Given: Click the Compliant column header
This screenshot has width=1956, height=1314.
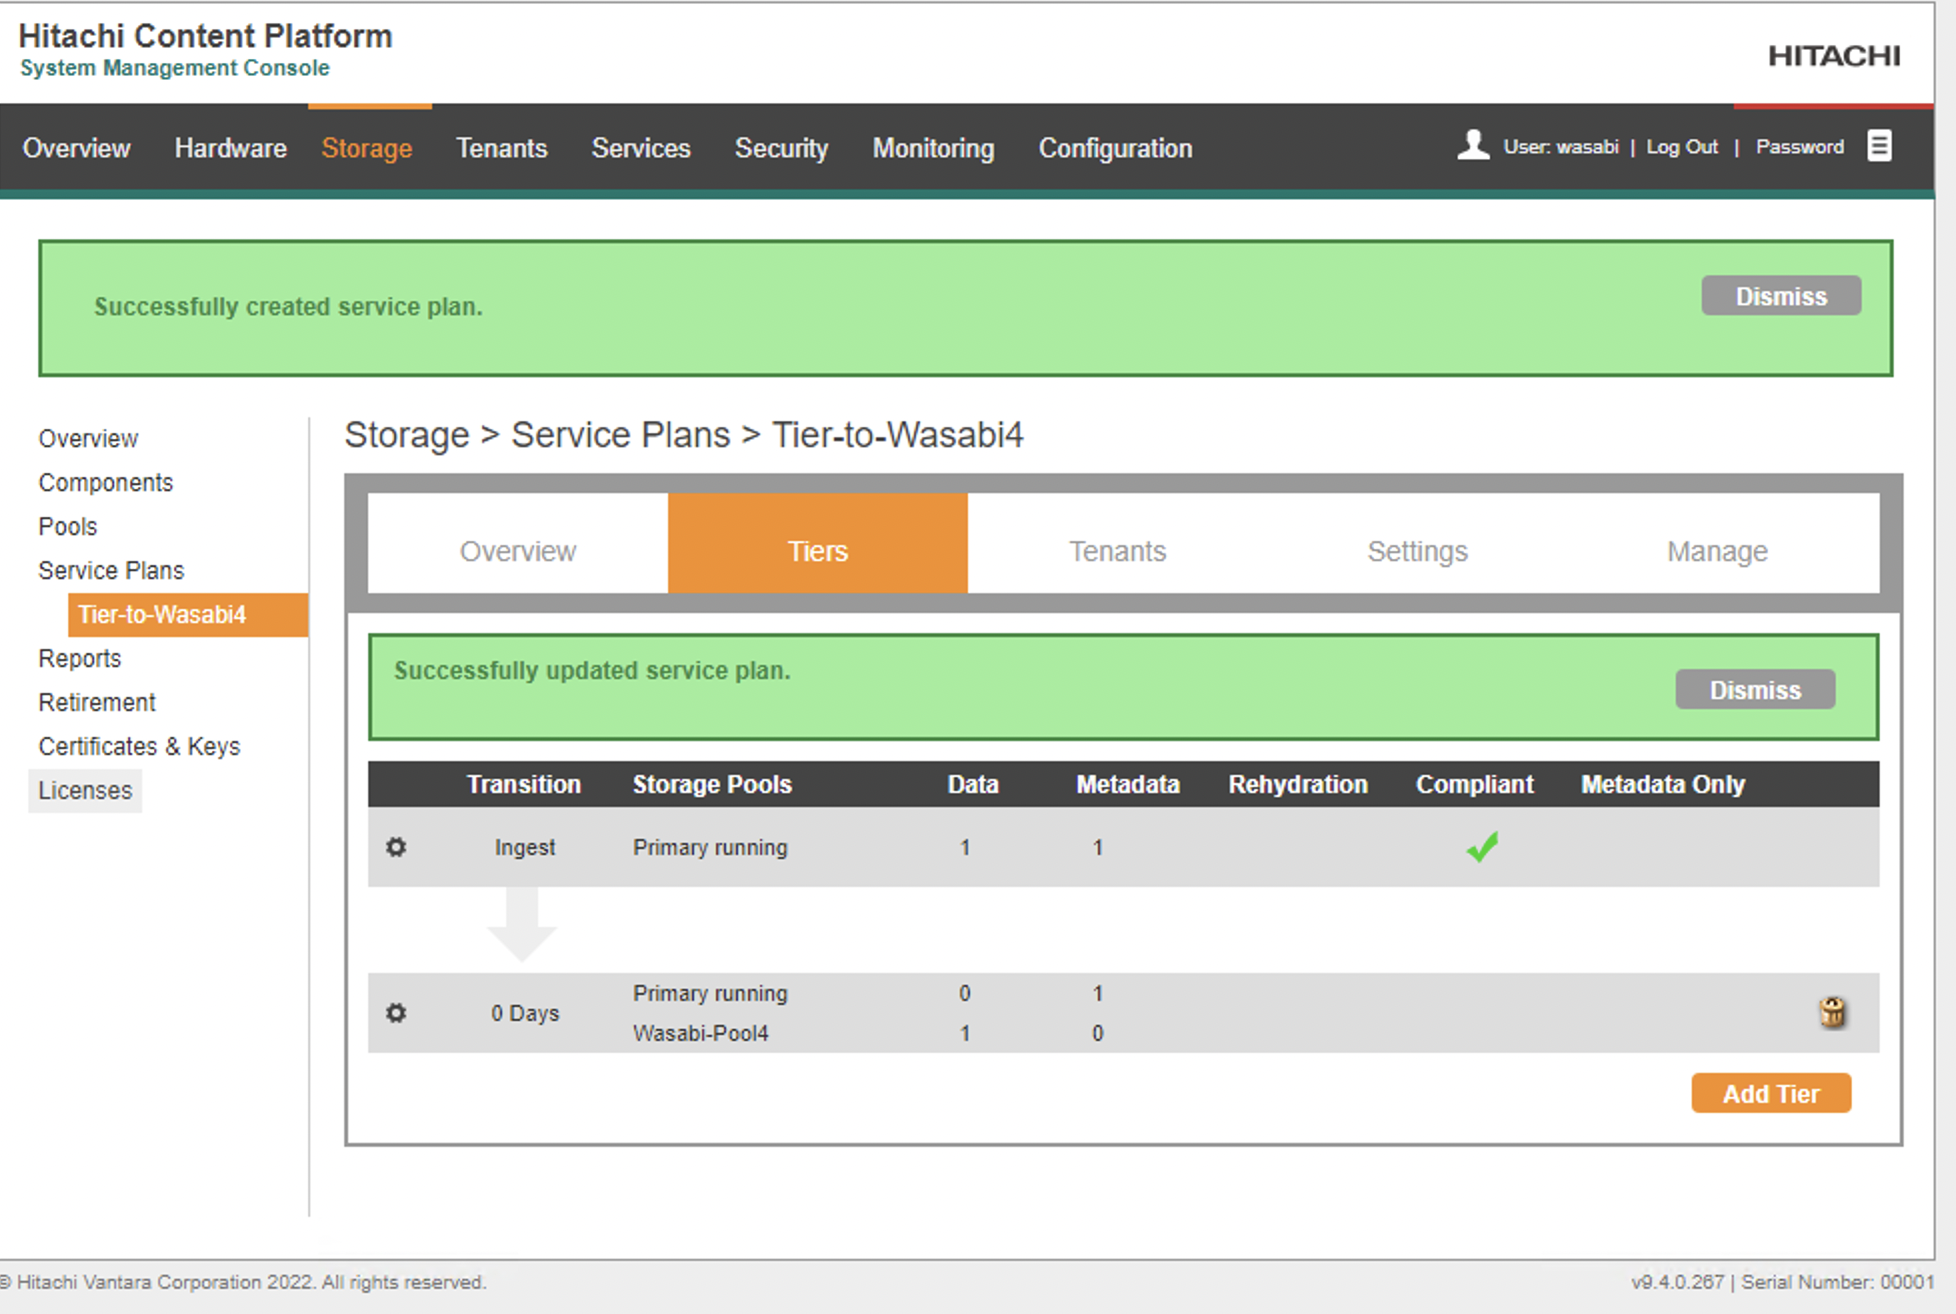Looking at the screenshot, I should pos(1474,784).
